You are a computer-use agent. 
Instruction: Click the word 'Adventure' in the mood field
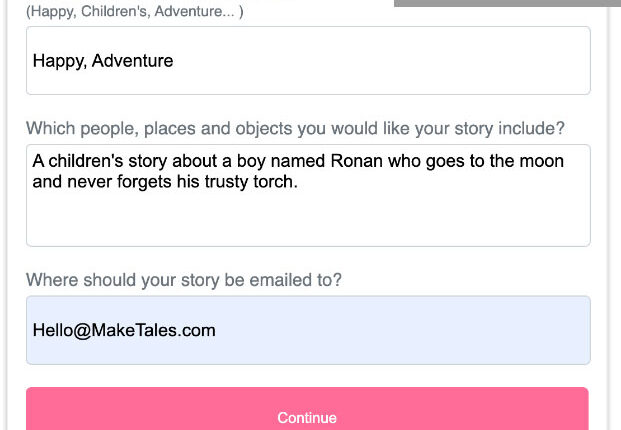pyautogui.click(x=133, y=61)
